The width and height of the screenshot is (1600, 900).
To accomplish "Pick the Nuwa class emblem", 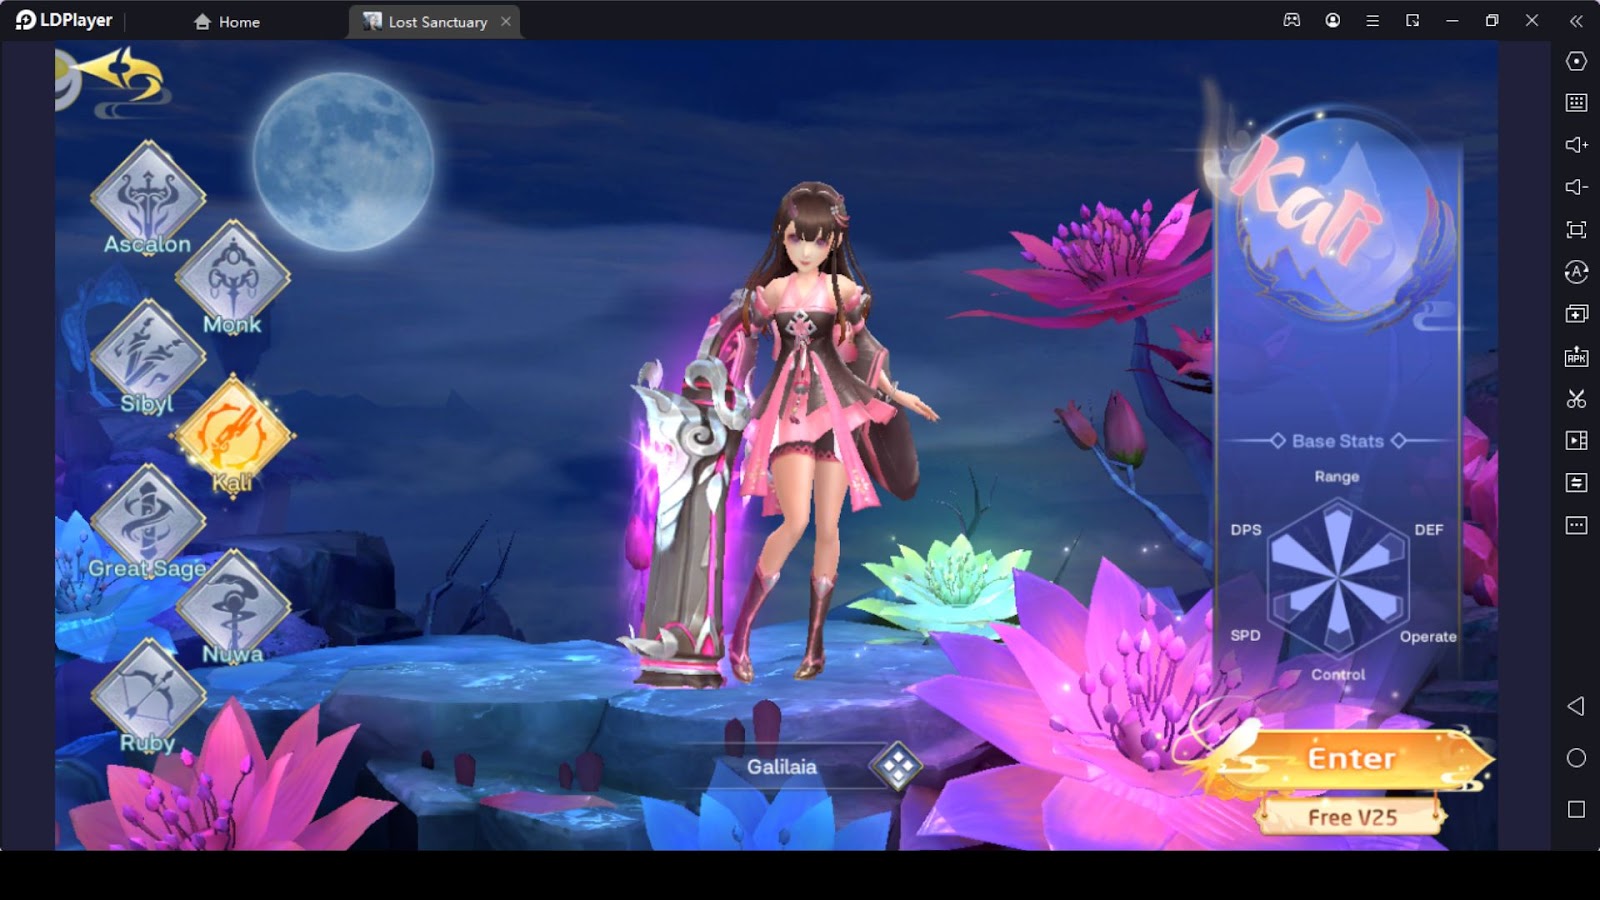I will click(232, 606).
